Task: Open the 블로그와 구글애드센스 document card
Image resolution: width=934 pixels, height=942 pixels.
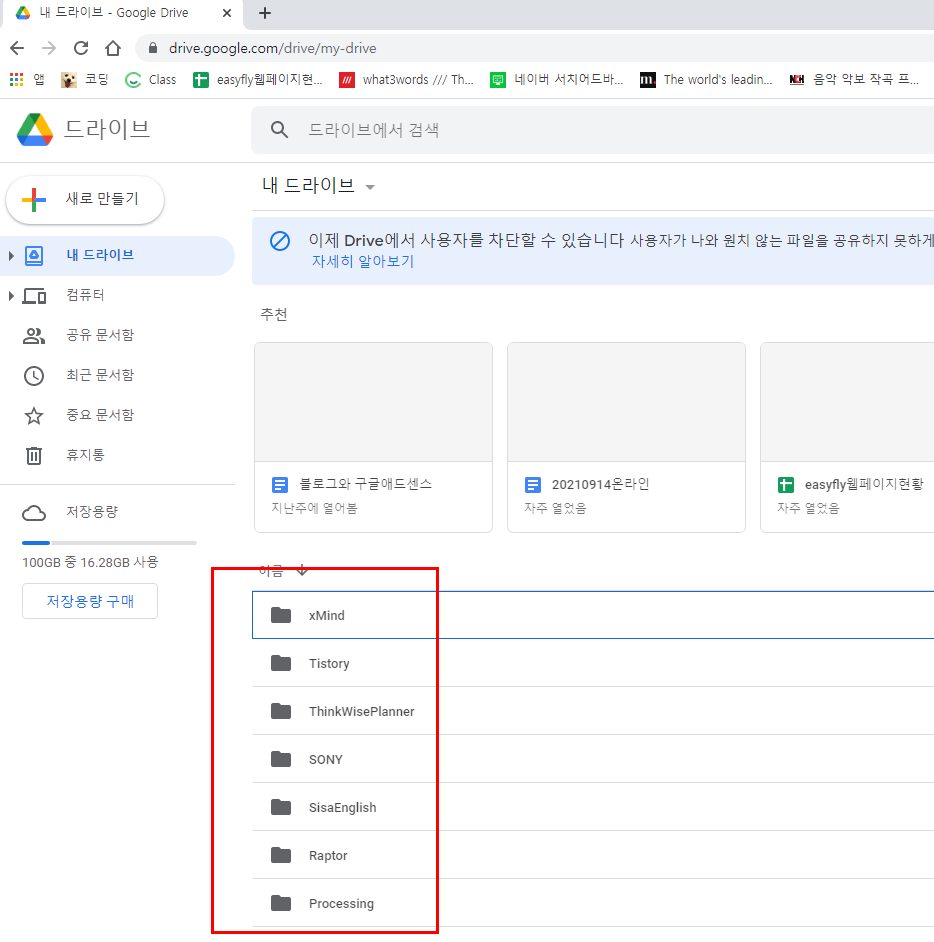Action: [373, 437]
